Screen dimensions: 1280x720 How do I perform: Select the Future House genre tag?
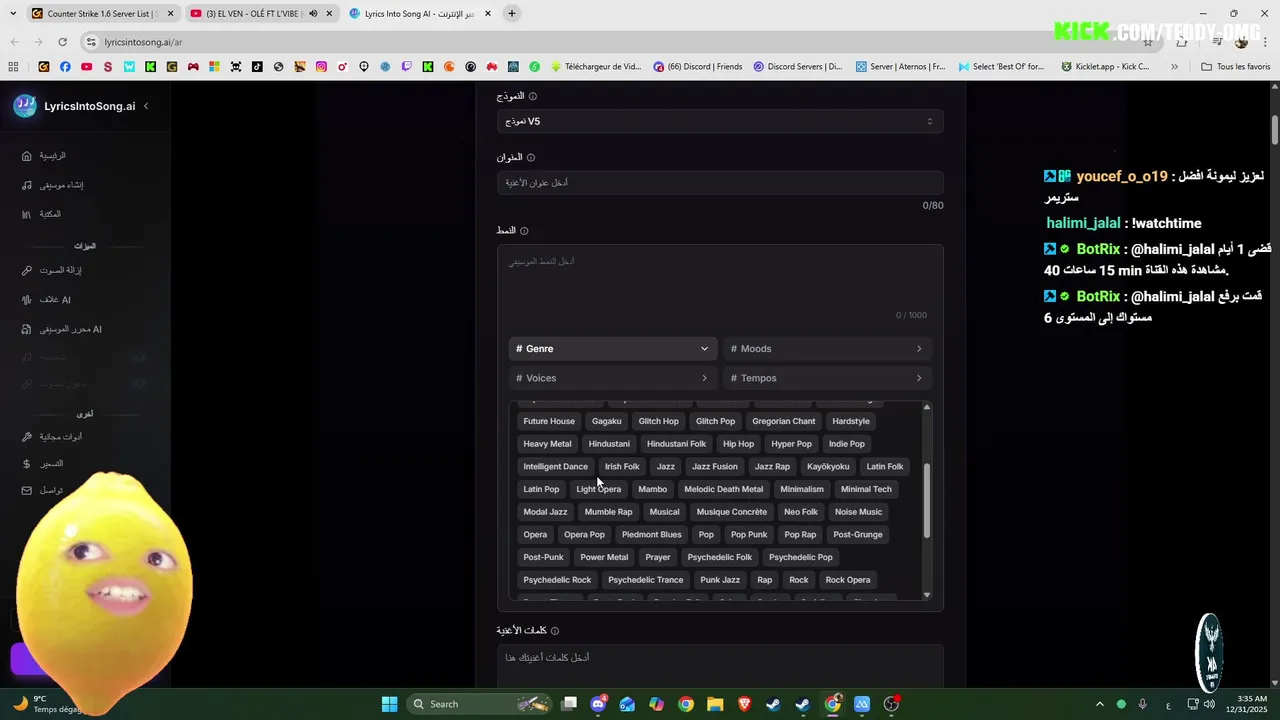tap(549, 421)
